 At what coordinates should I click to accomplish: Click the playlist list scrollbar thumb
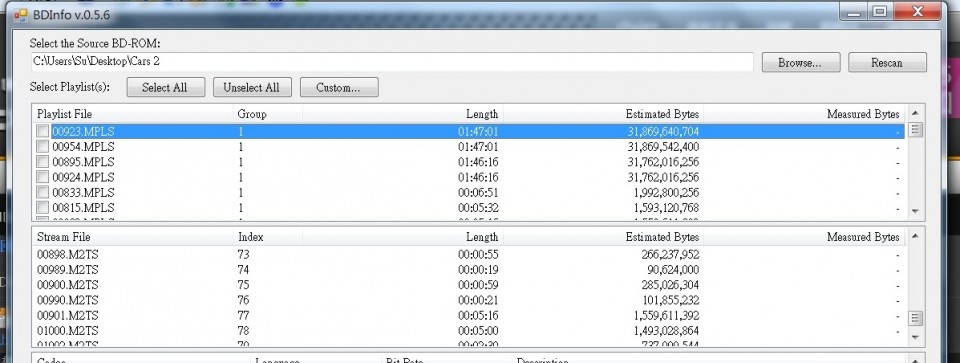[x=915, y=130]
